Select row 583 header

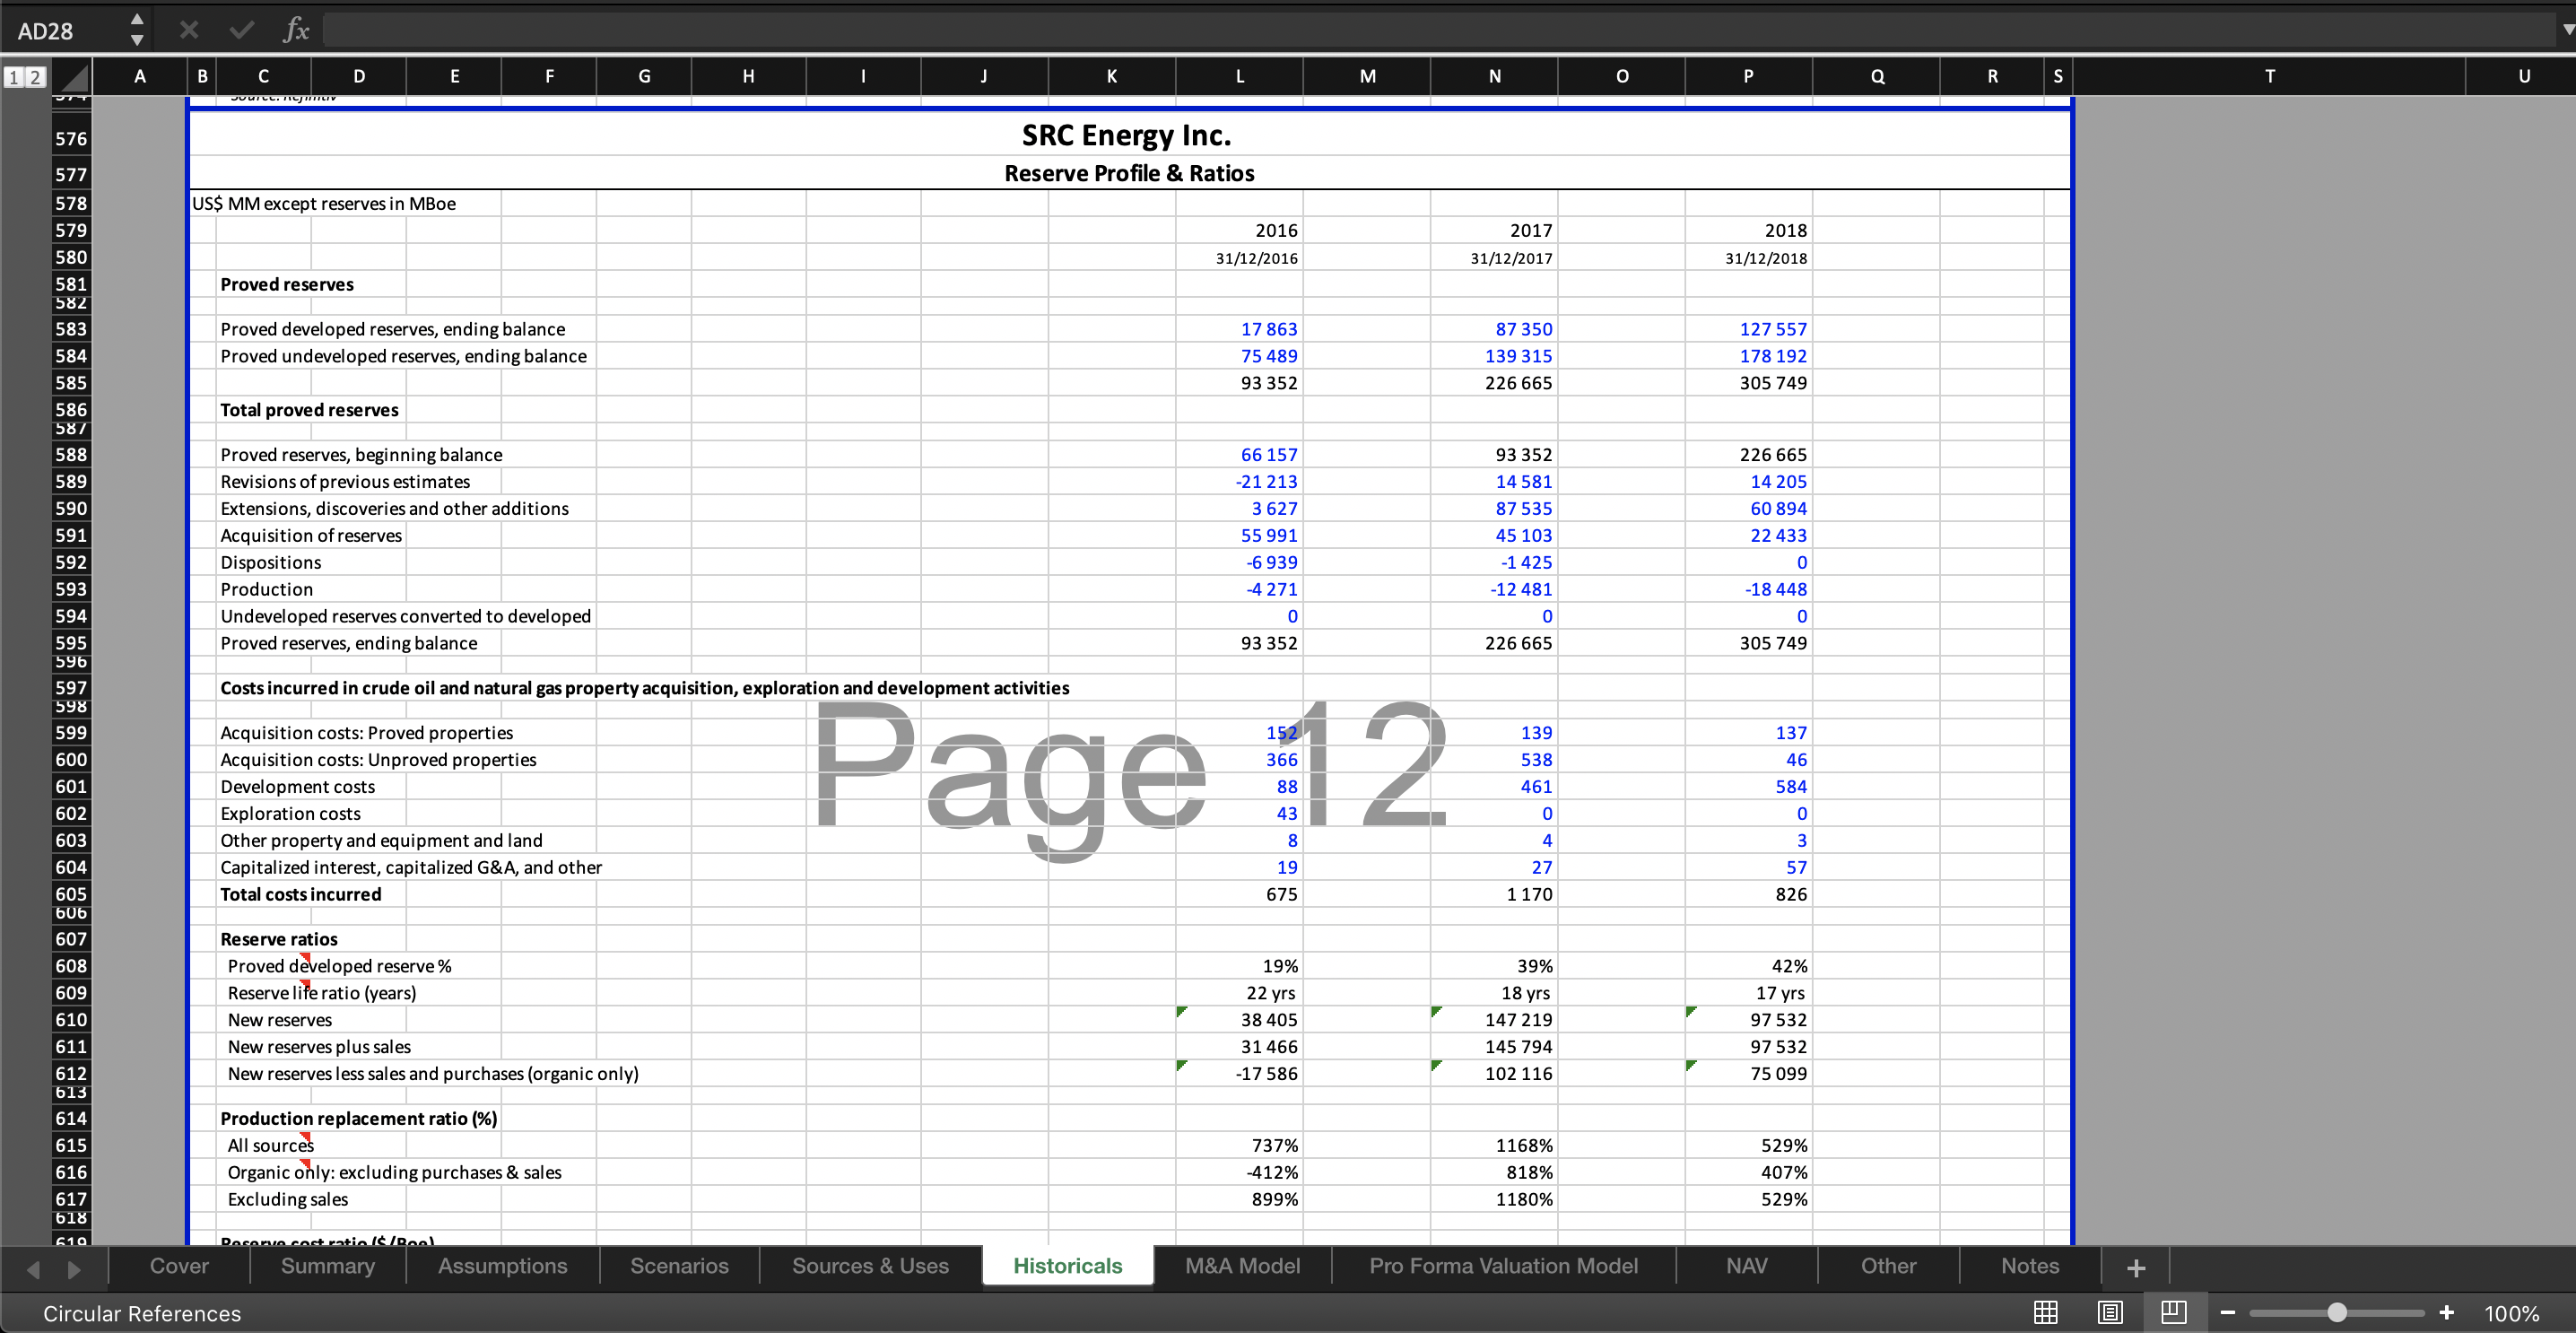click(x=71, y=329)
